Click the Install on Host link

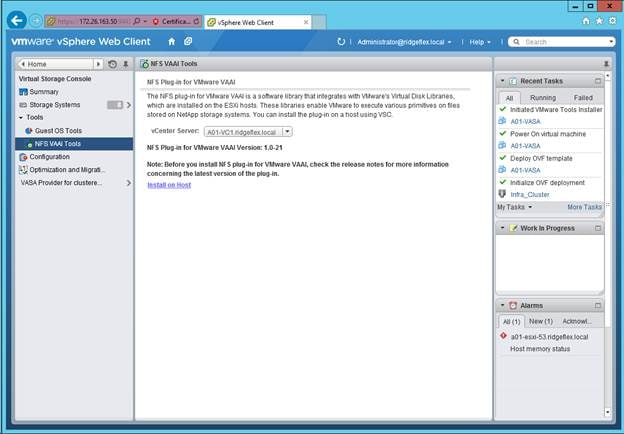(x=169, y=185)
